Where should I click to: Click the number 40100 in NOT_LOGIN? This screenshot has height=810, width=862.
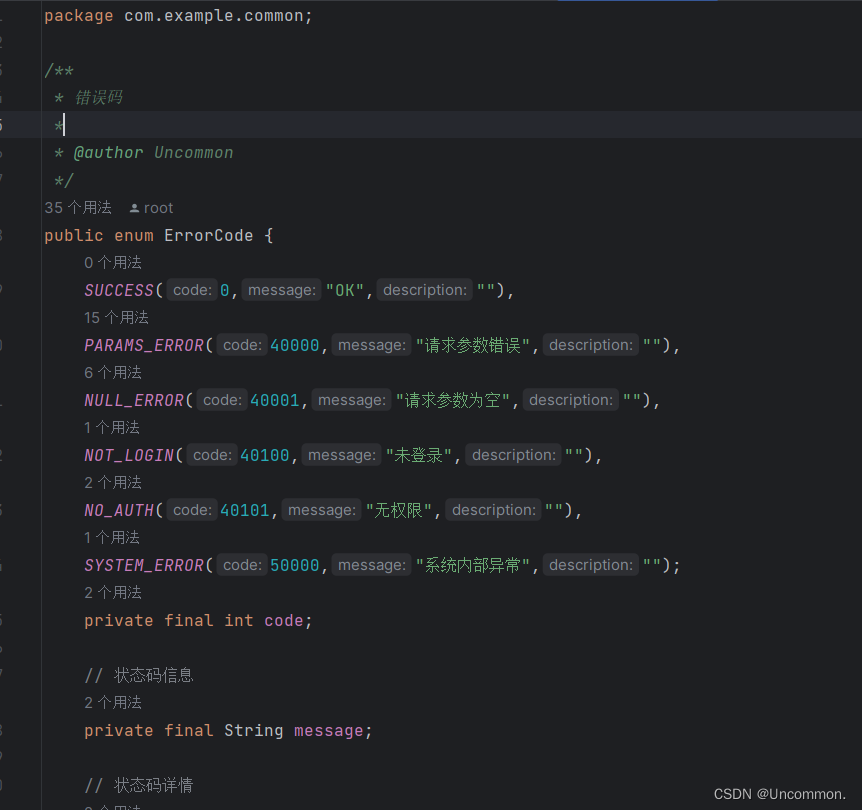click(264, 455)
